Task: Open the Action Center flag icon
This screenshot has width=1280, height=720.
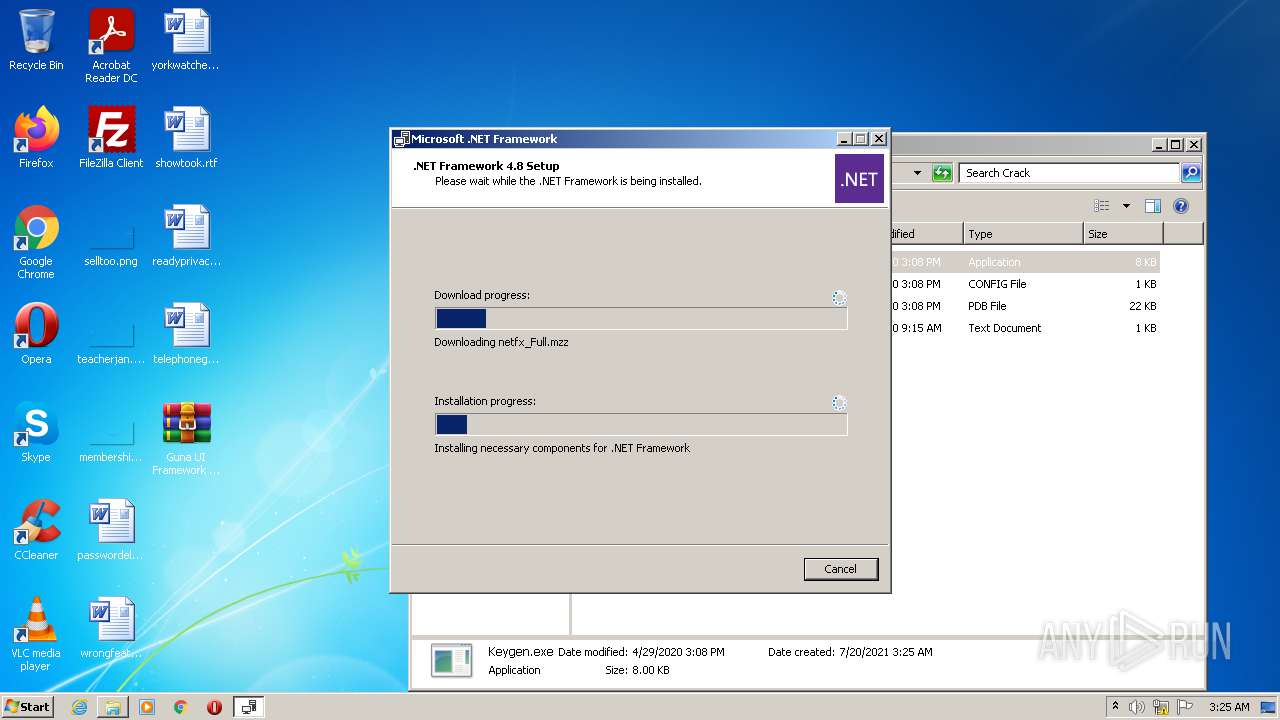Action: pyautogui.click(x=1184, y=707)
